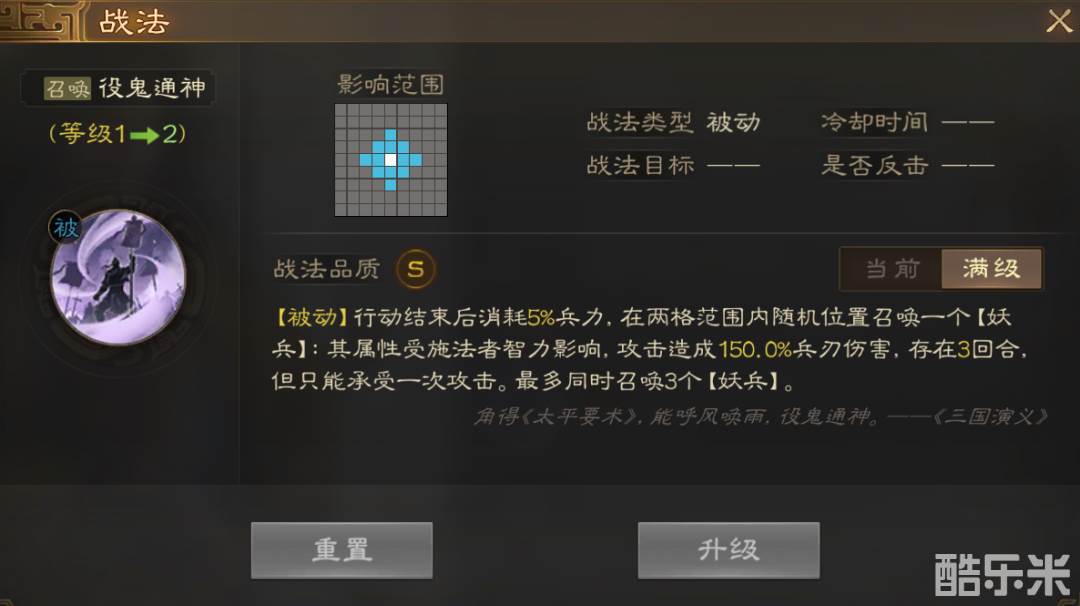The height and width of the screenshot is (606, 1080).
Task: Click the 是否反击 counterattack field
Action: [908, 165]
